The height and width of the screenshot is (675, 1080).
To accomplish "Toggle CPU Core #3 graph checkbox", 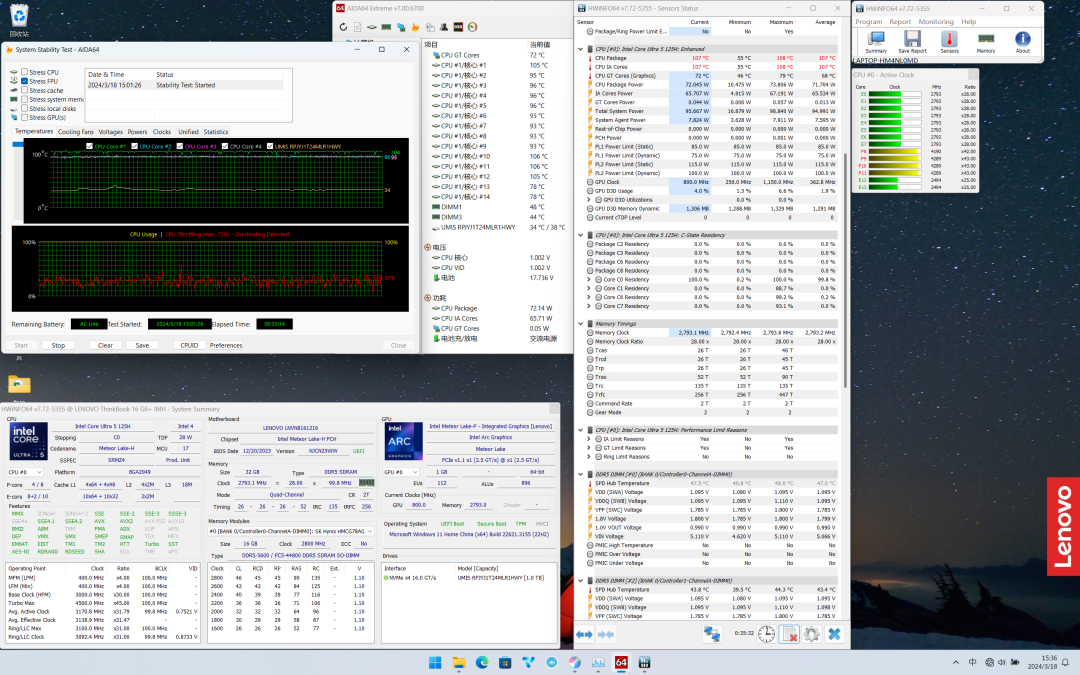I will point(180,146).
